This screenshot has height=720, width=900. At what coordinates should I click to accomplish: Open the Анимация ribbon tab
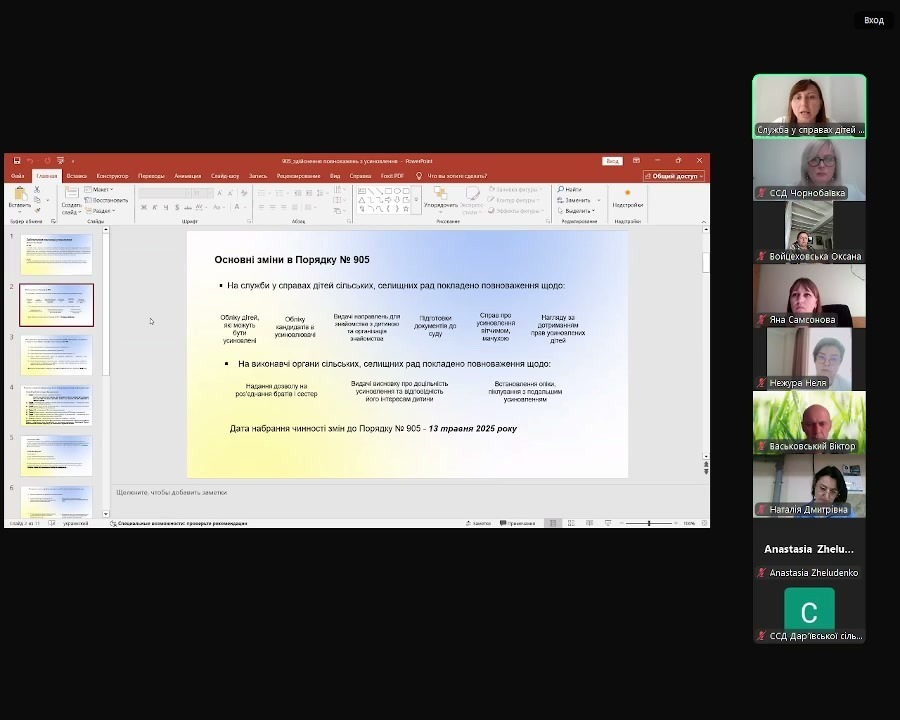point(187,176)
